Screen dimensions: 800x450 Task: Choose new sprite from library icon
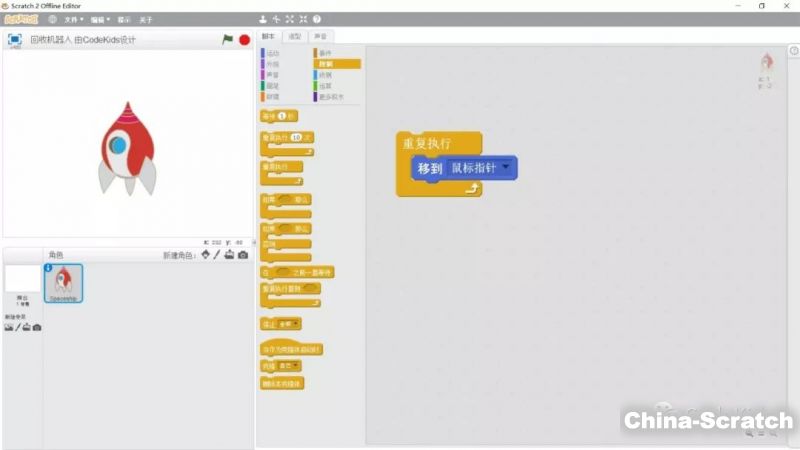point(206,255)
